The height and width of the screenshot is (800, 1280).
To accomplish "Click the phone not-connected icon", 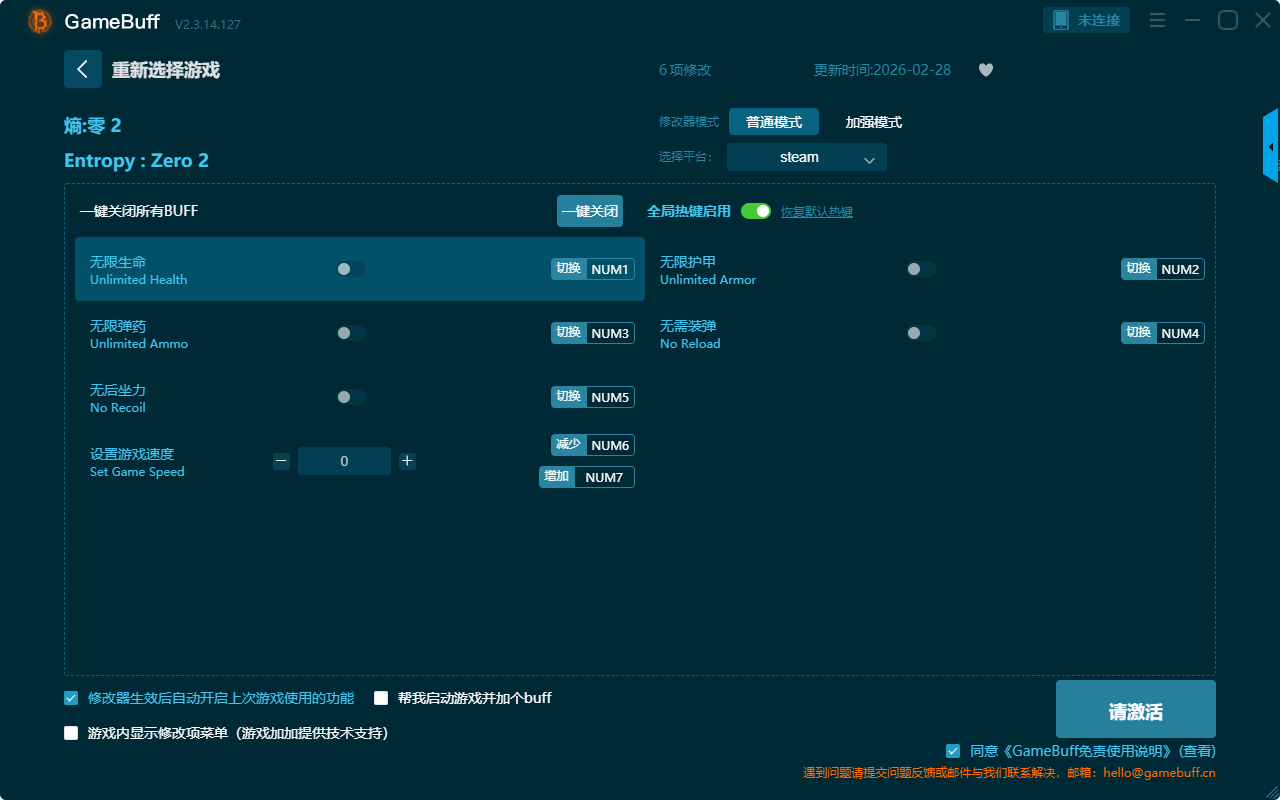I will tap(1061, 20).
